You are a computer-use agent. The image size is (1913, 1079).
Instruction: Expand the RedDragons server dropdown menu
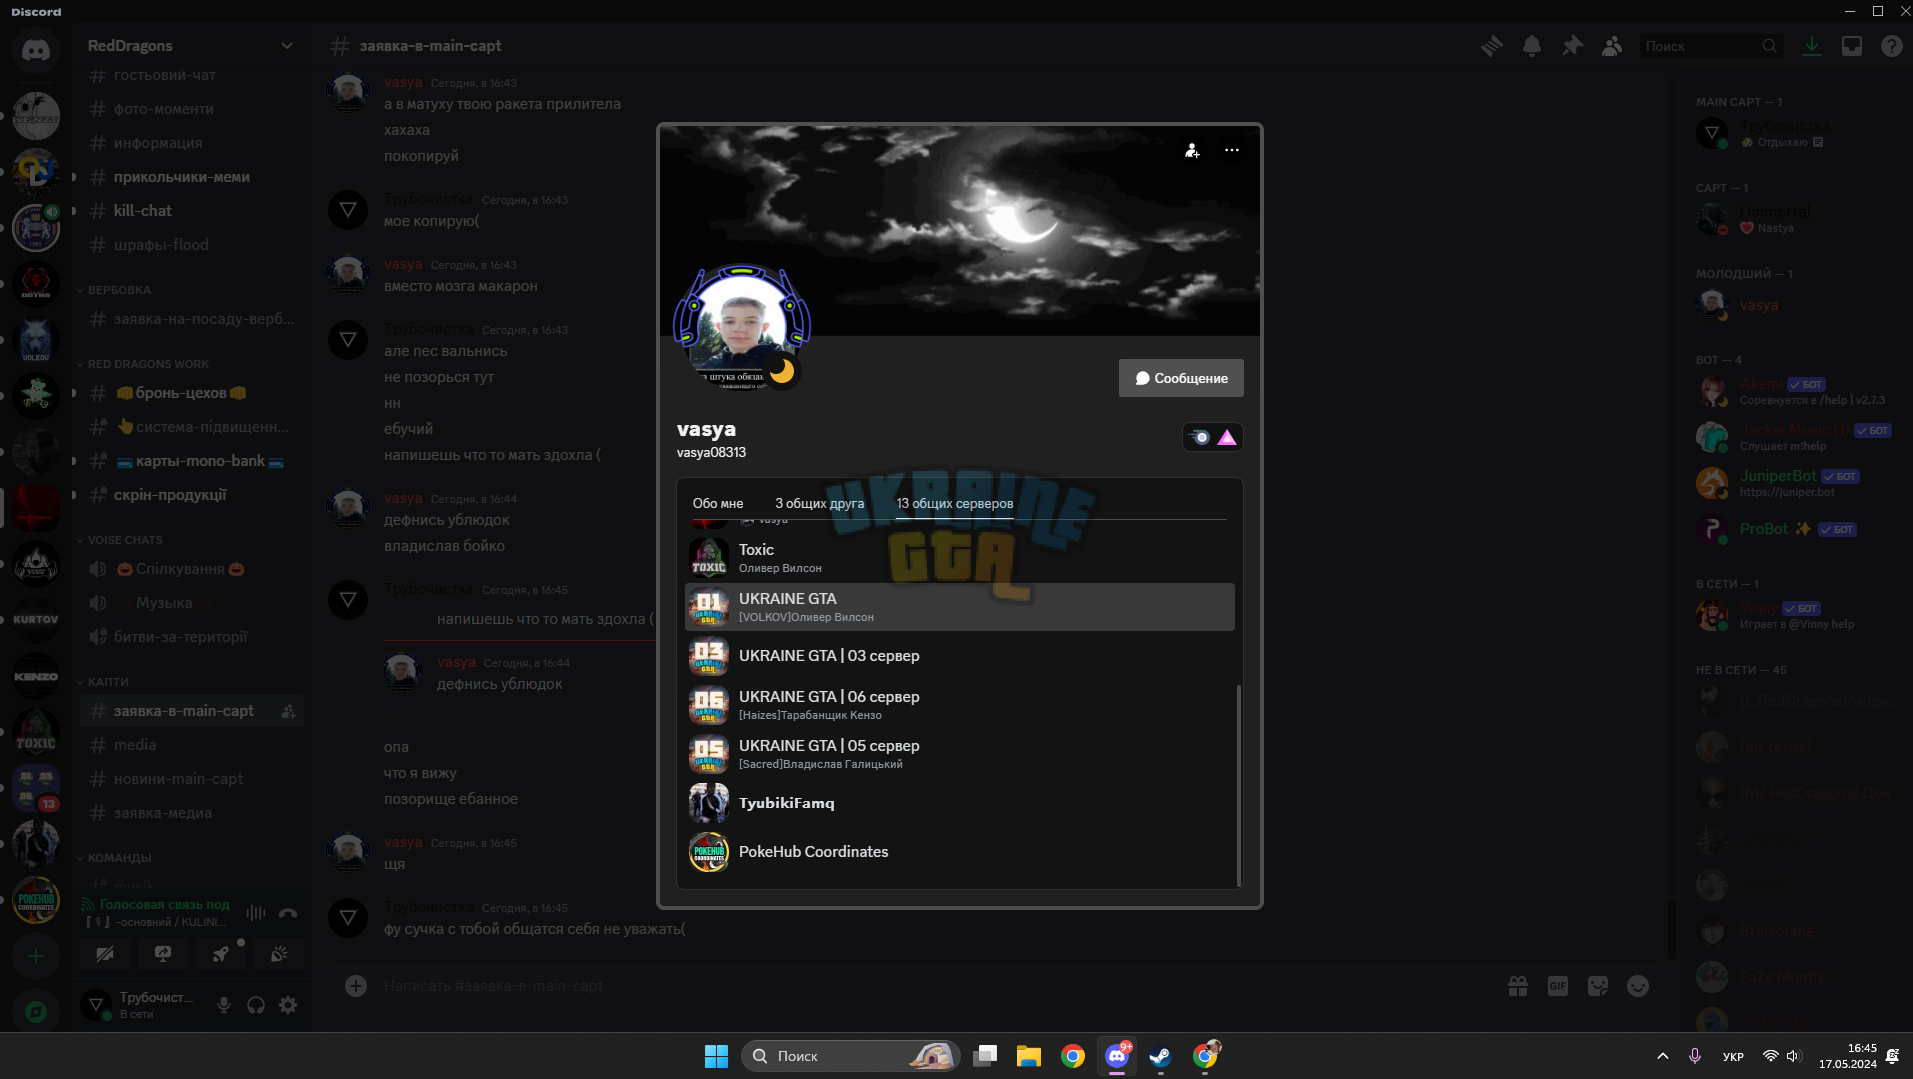pos(287,46)
